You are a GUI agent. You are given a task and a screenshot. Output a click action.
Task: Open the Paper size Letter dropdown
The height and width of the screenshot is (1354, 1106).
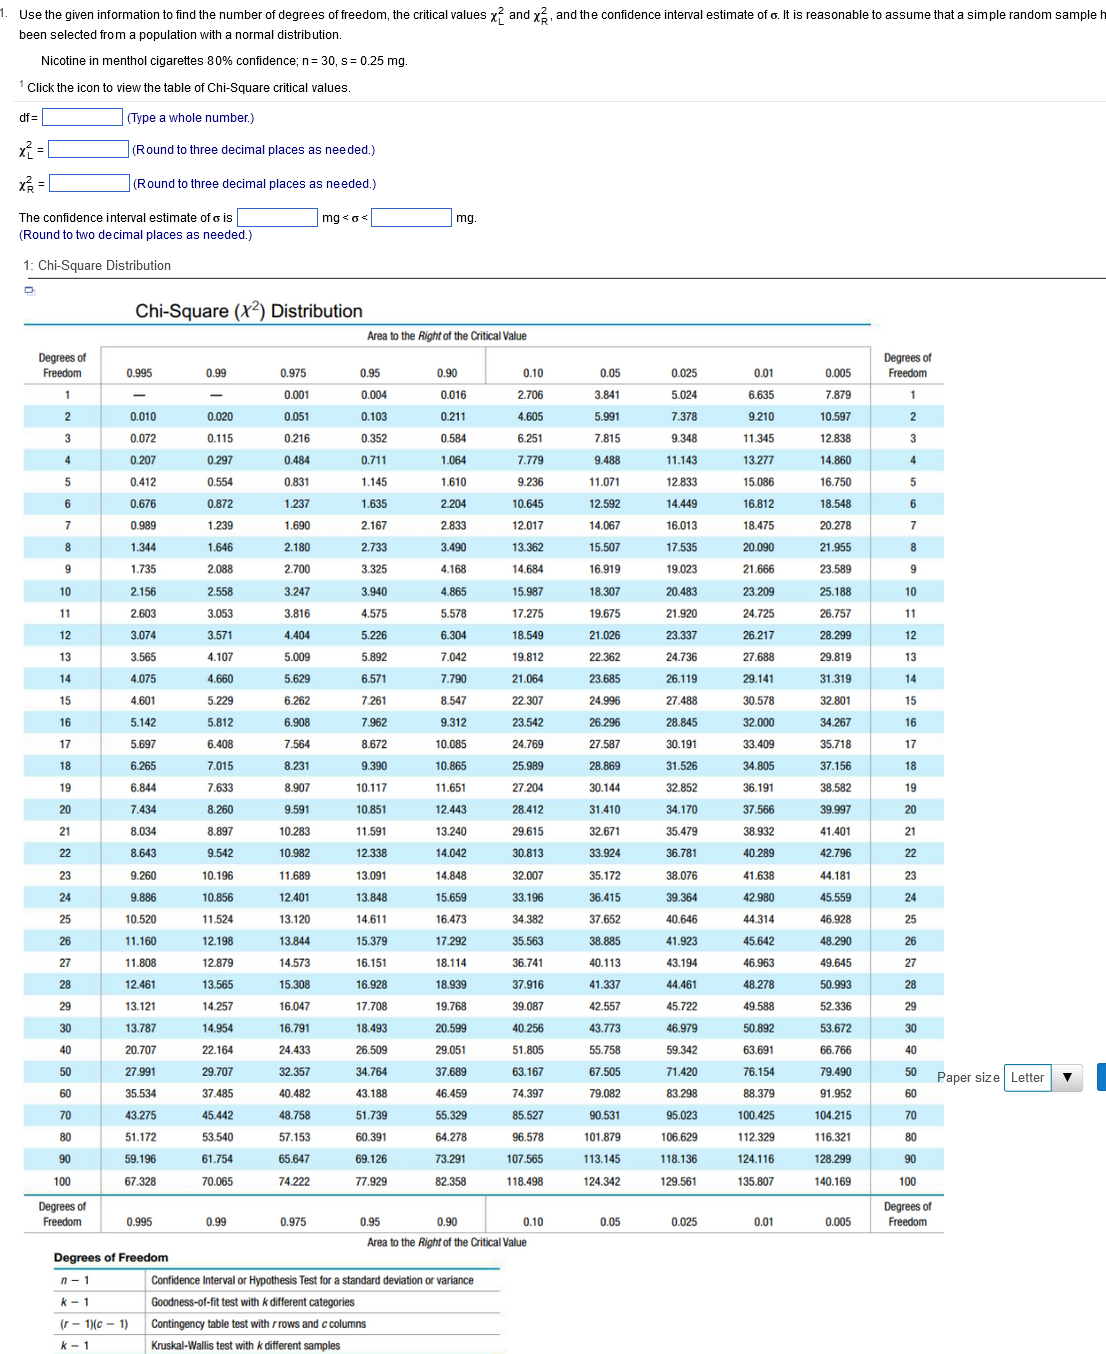[x=1043, y=1077]
